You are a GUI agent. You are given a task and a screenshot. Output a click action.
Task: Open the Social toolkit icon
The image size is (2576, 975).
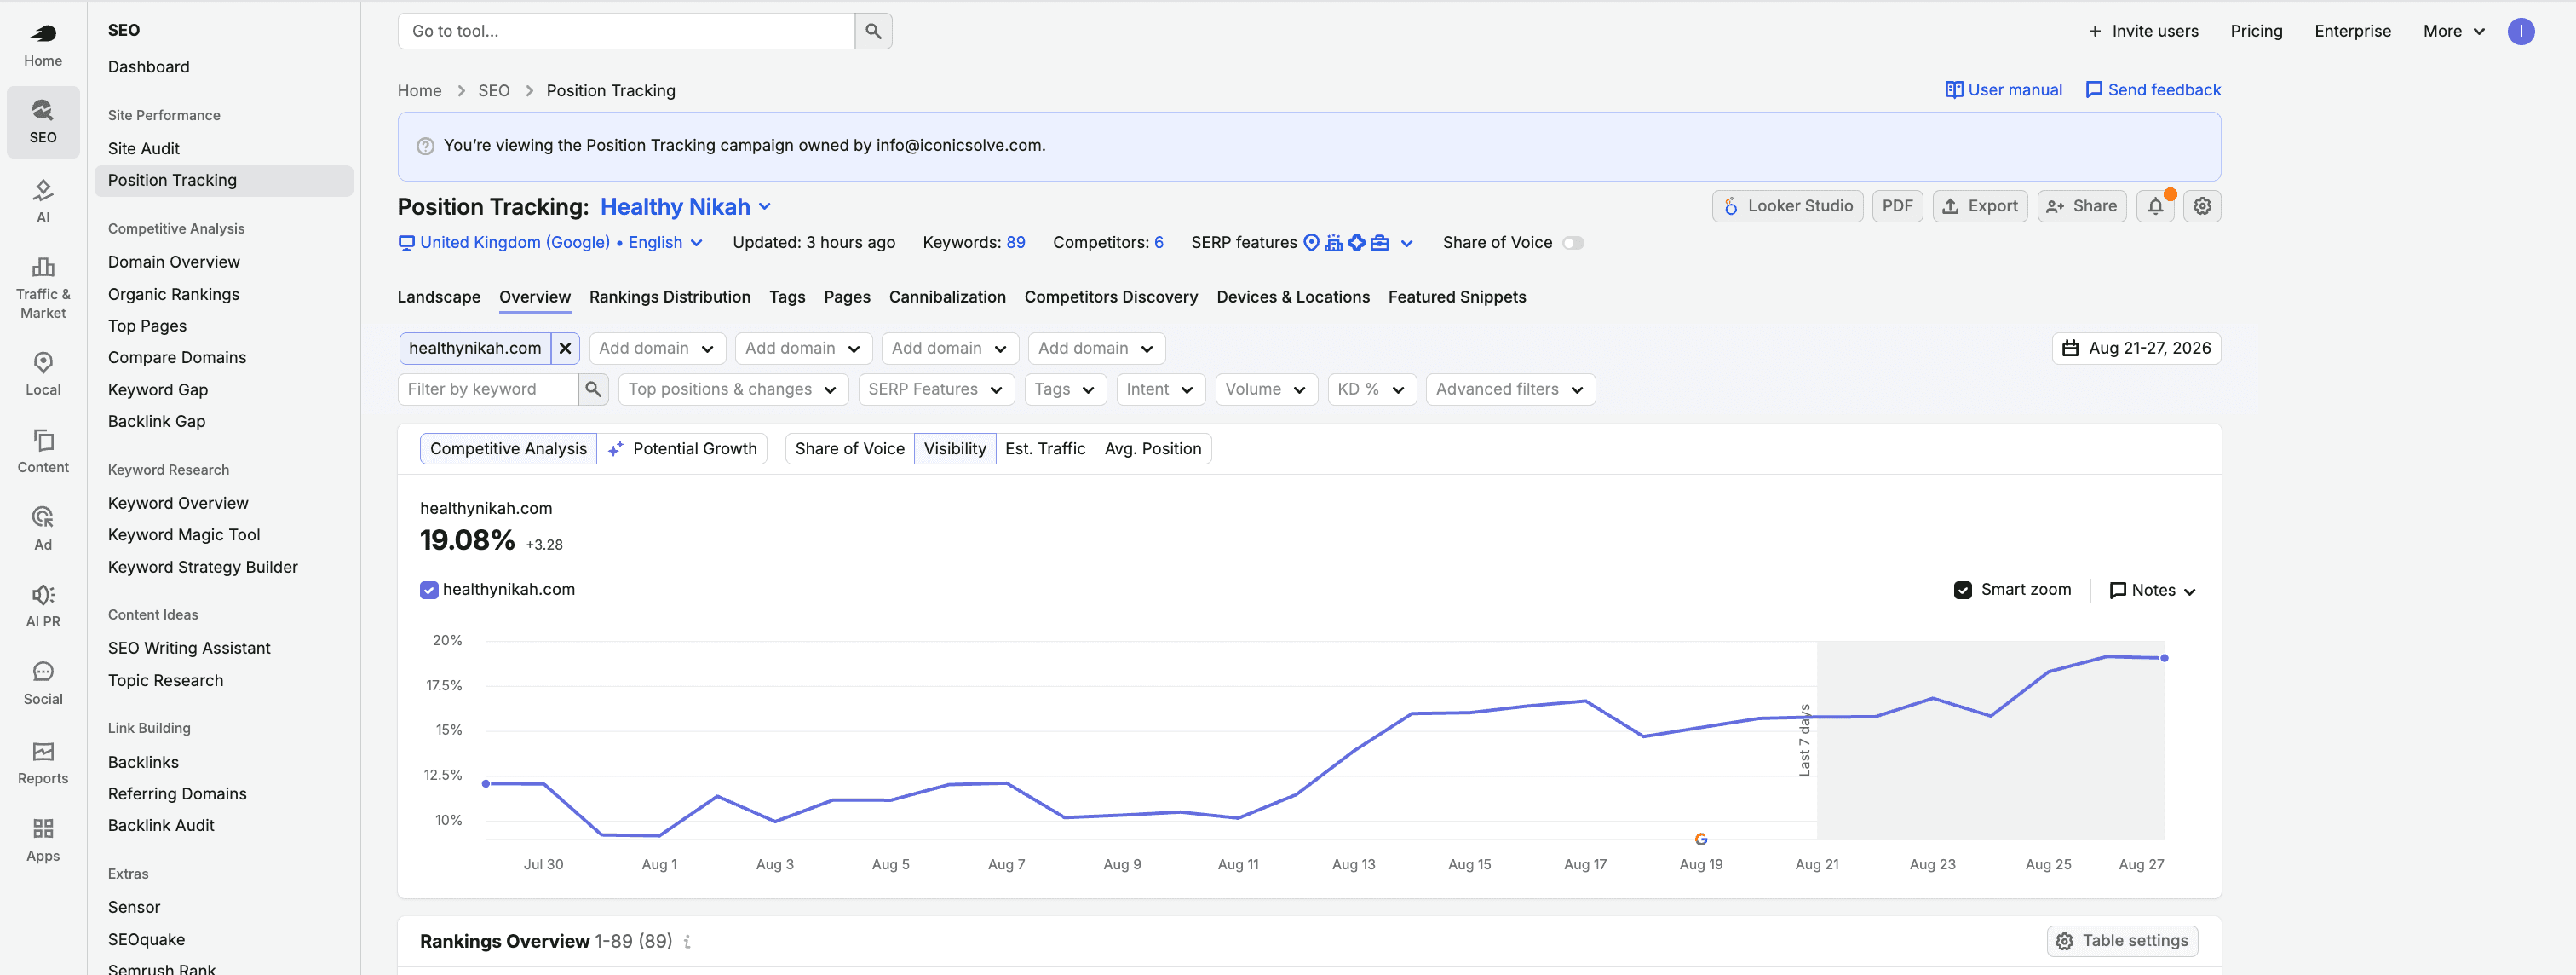[x=43, y=684]
